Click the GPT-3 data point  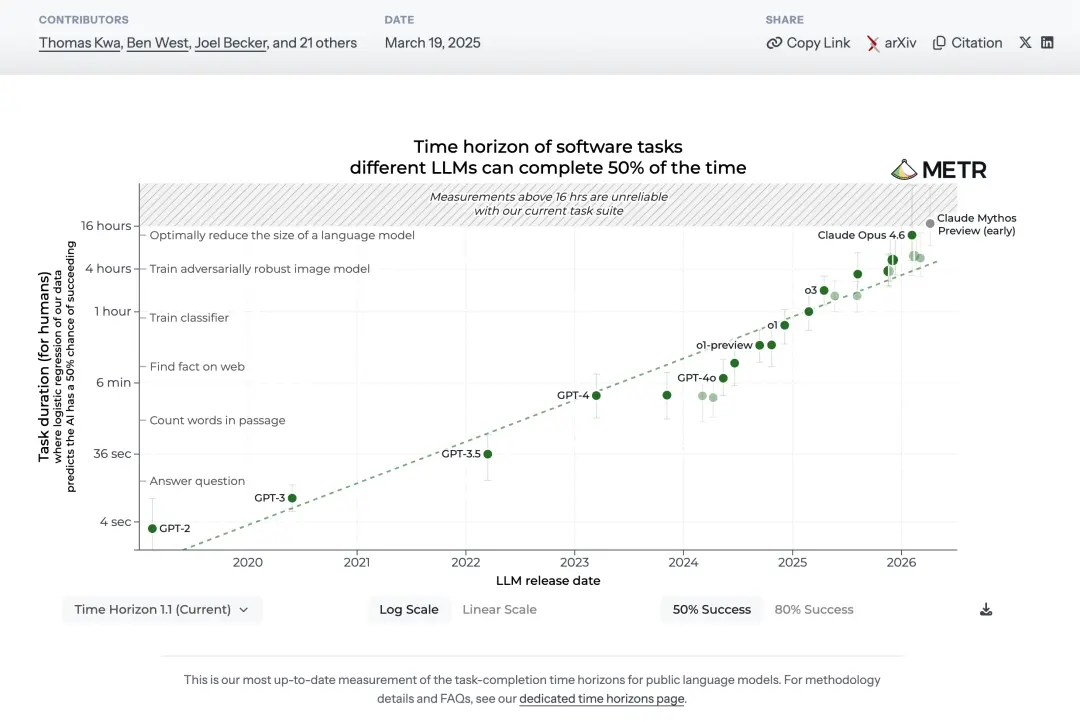click(x=292, y=498)
